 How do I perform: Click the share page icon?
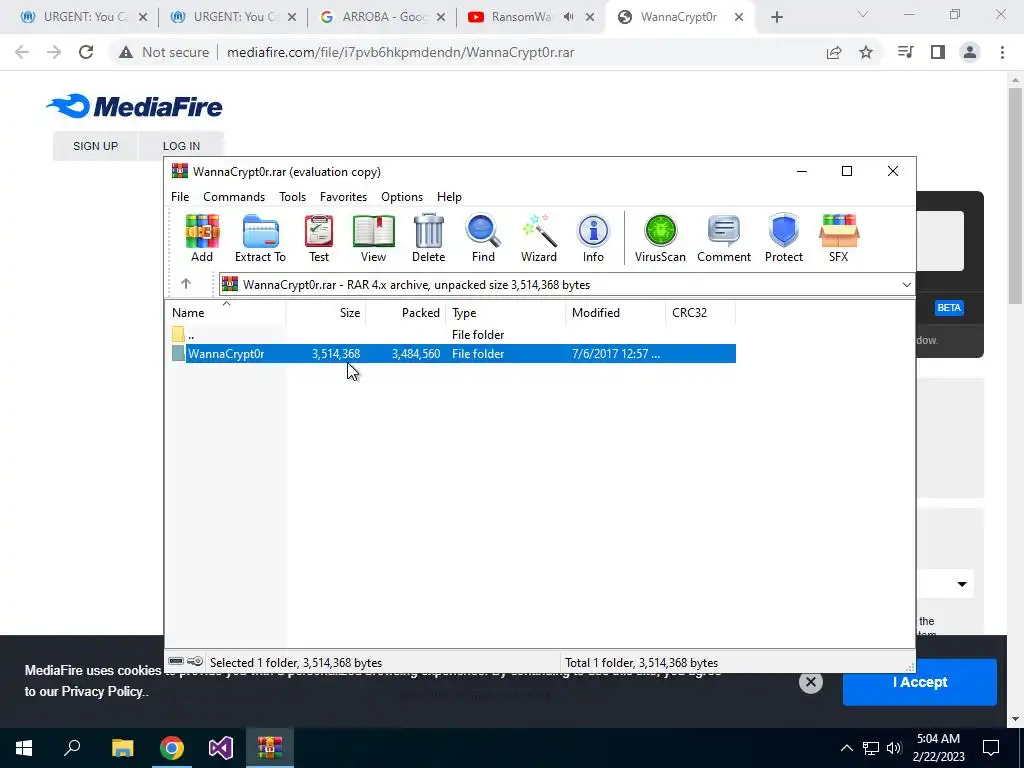834,52
